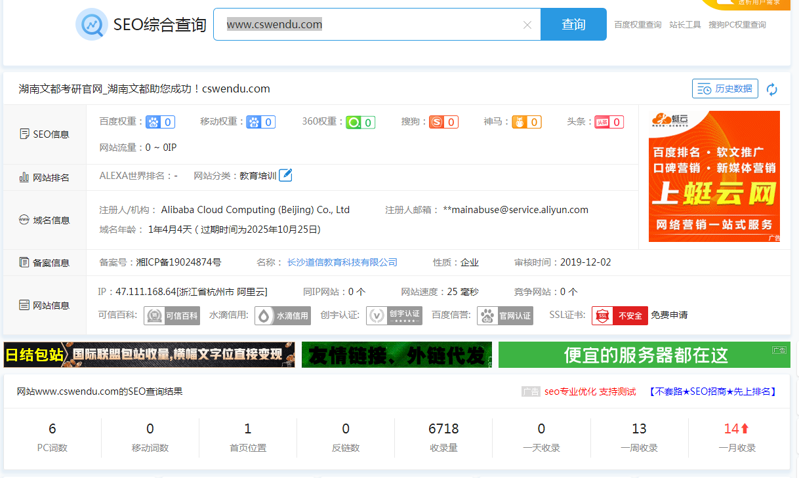This screenshot has height=478, width=799.
Task: Clear the search field with the X icon
Action: 527,24
